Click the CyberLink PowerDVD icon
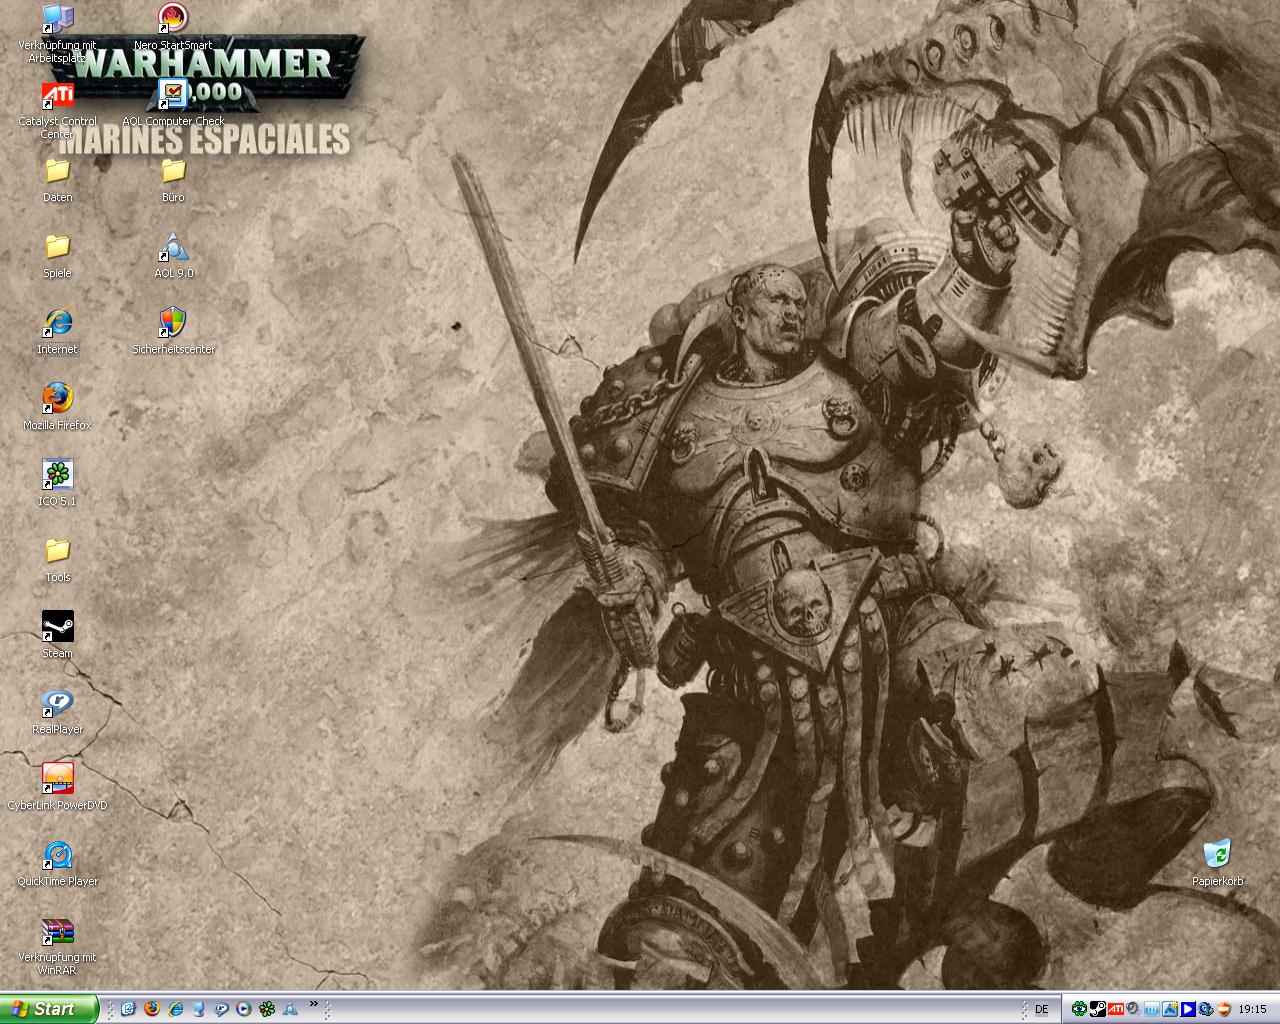 57,779
